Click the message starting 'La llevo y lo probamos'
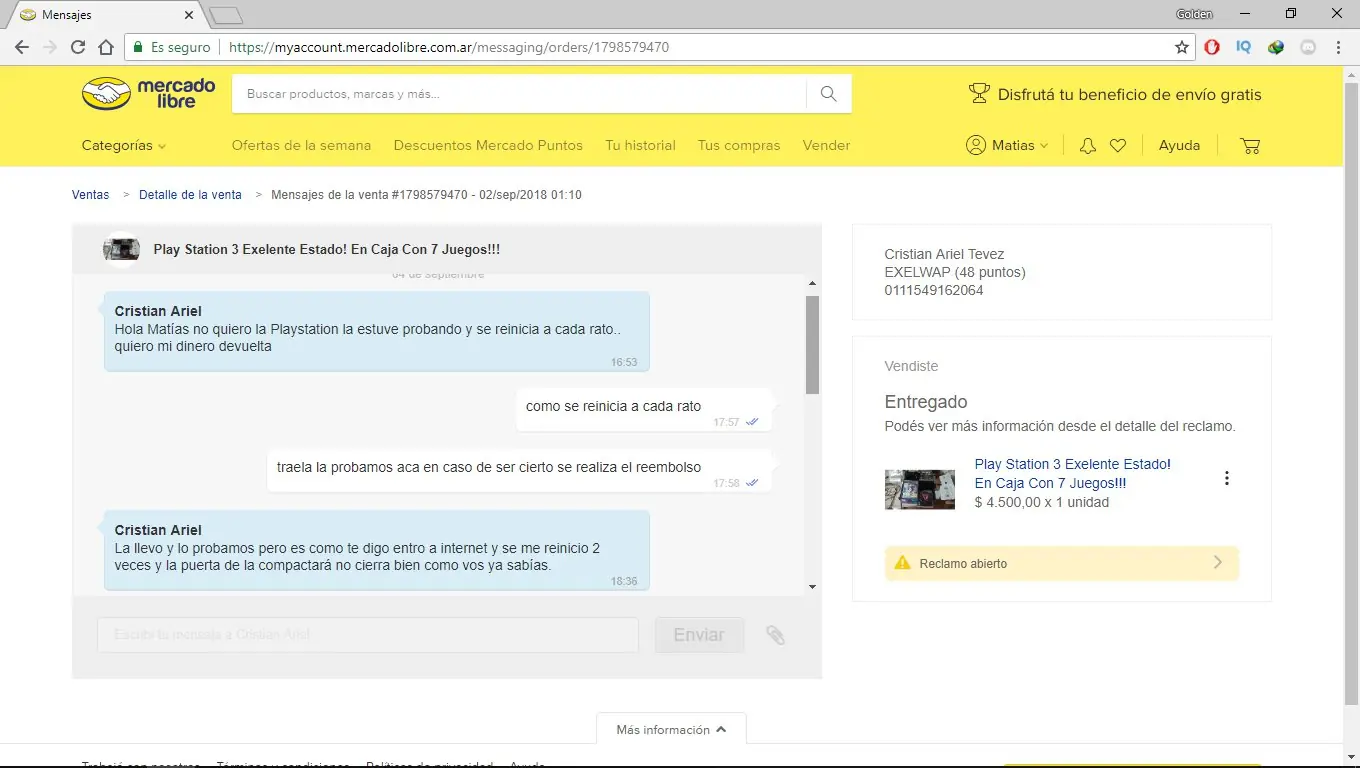The height and width of the screenshot is (768, 1360). coord(377,550)
